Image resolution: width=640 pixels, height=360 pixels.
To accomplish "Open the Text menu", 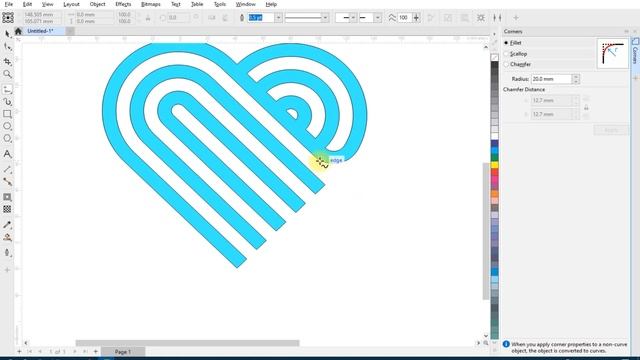I will click(x=176, y=4).
